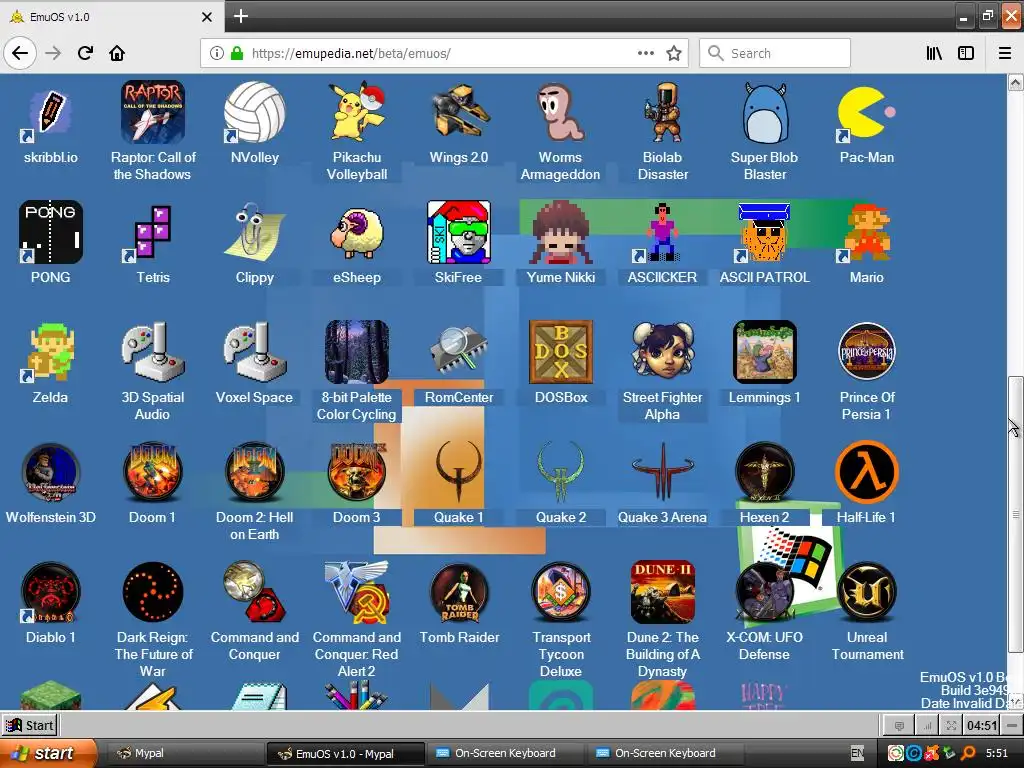Screen dimensions: 1024x768
Task: Launch Raptor: Call of the Shadows
Action: coord(152,112)
